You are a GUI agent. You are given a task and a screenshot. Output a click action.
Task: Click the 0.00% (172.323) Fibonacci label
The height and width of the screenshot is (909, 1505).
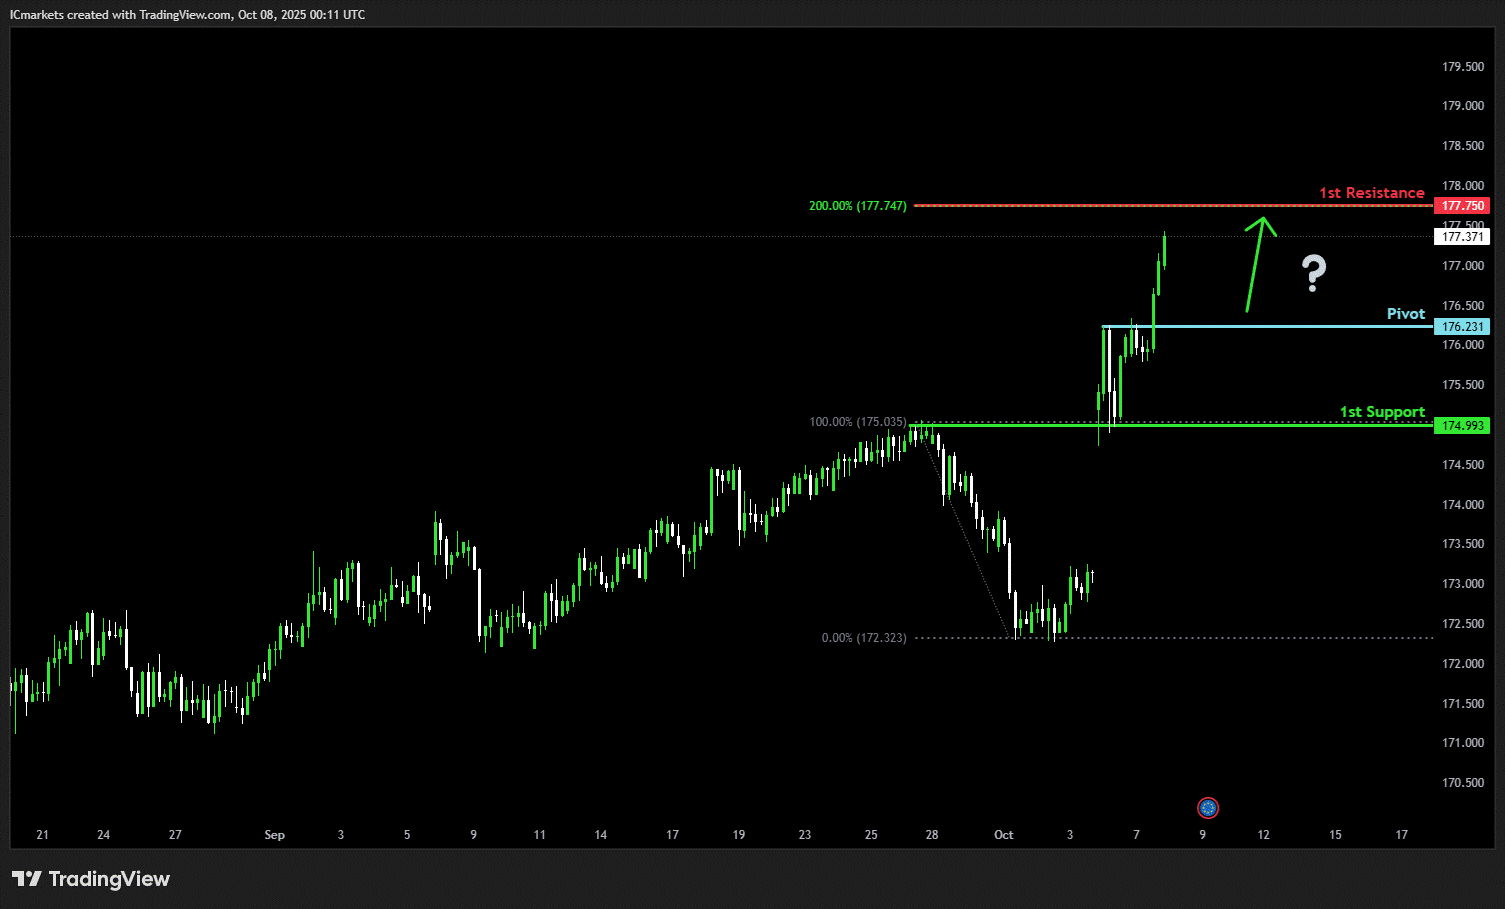863,638
